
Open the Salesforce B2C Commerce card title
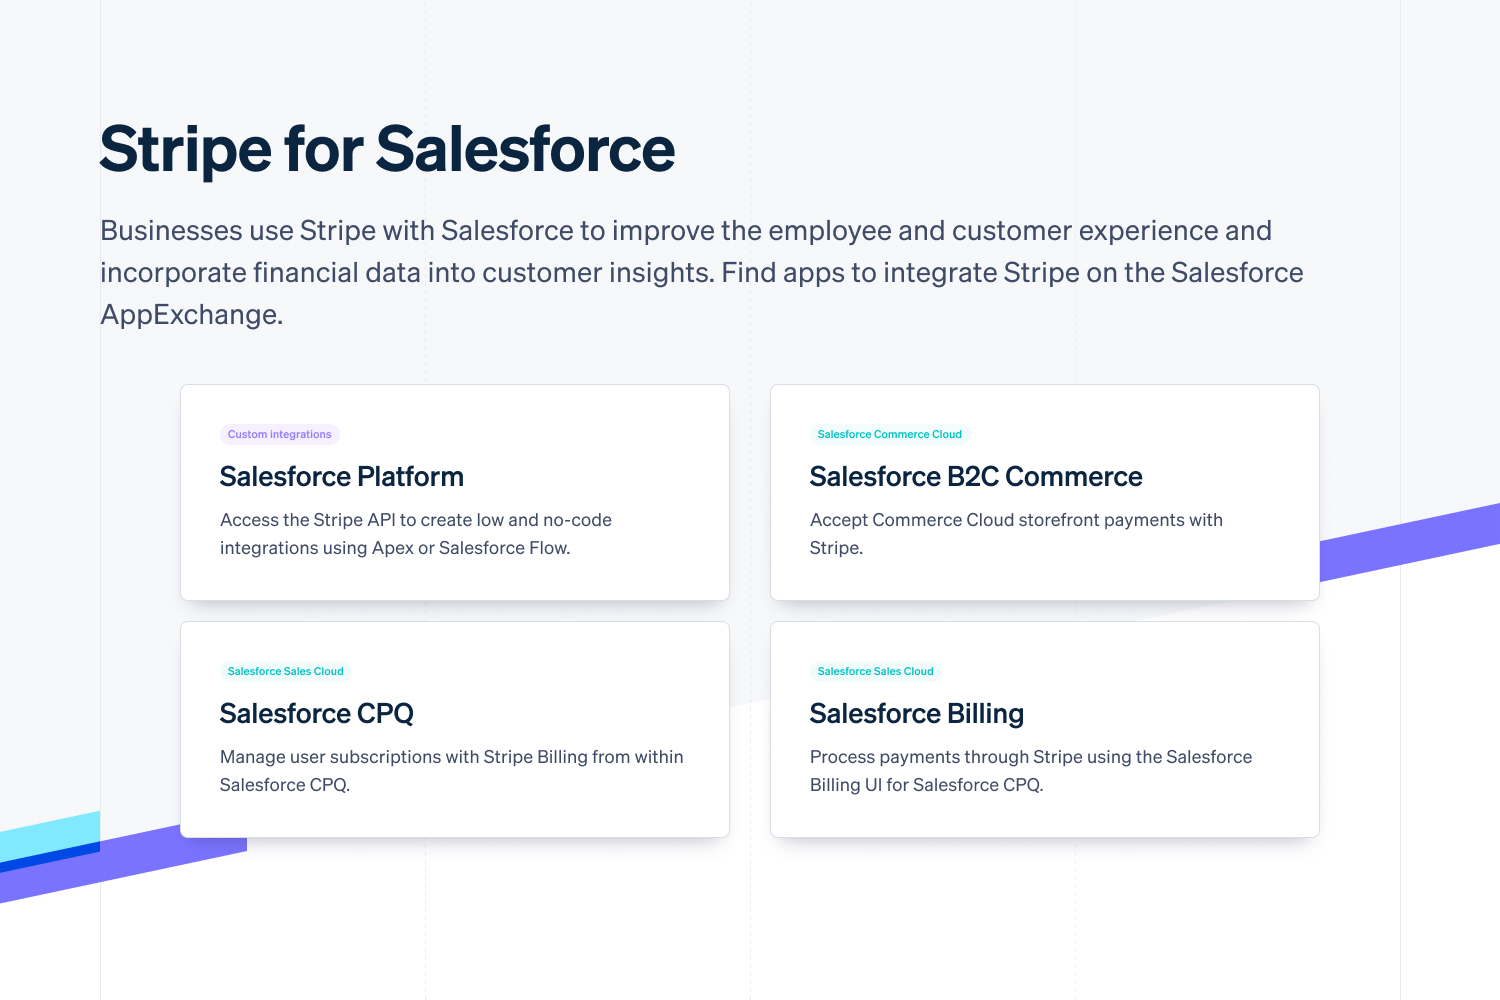coord(975,477)
